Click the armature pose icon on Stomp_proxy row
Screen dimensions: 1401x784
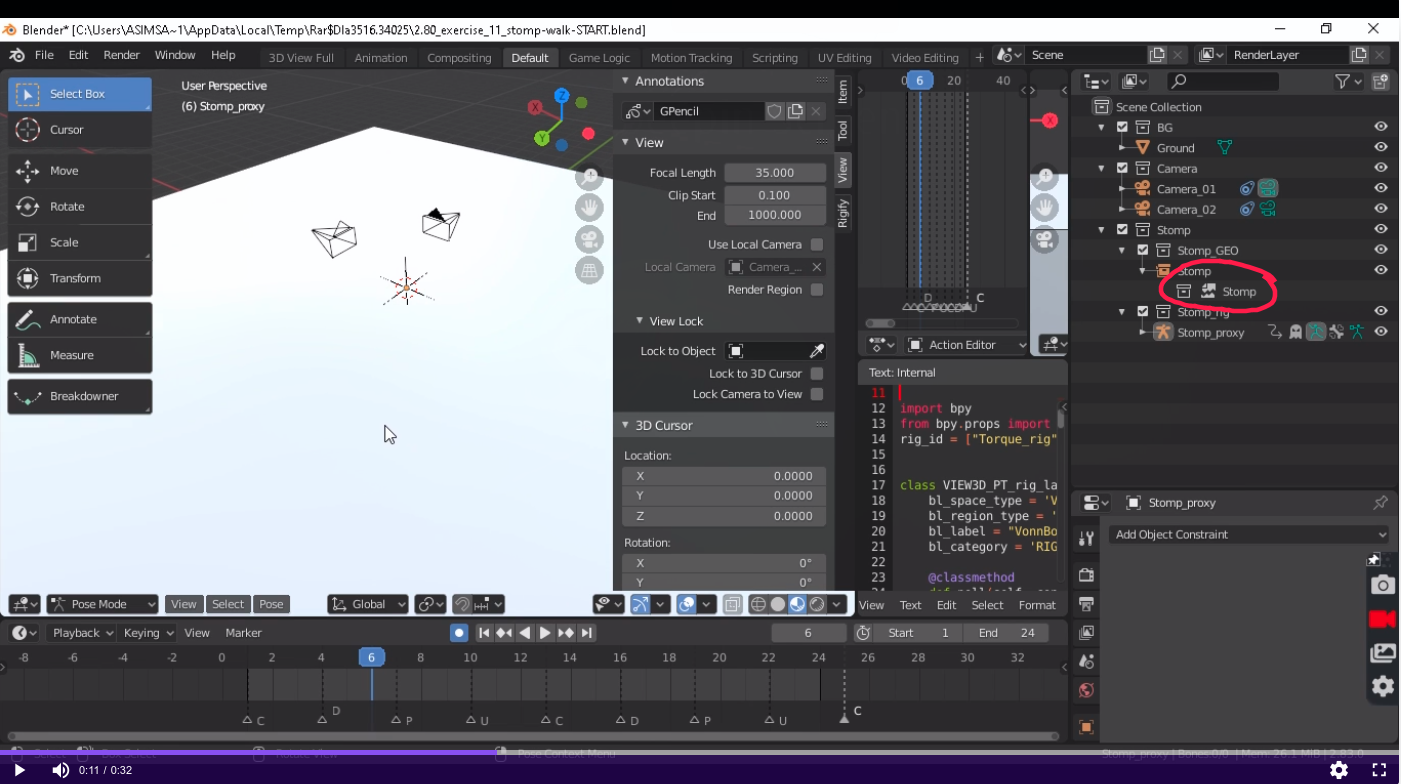1316,332
